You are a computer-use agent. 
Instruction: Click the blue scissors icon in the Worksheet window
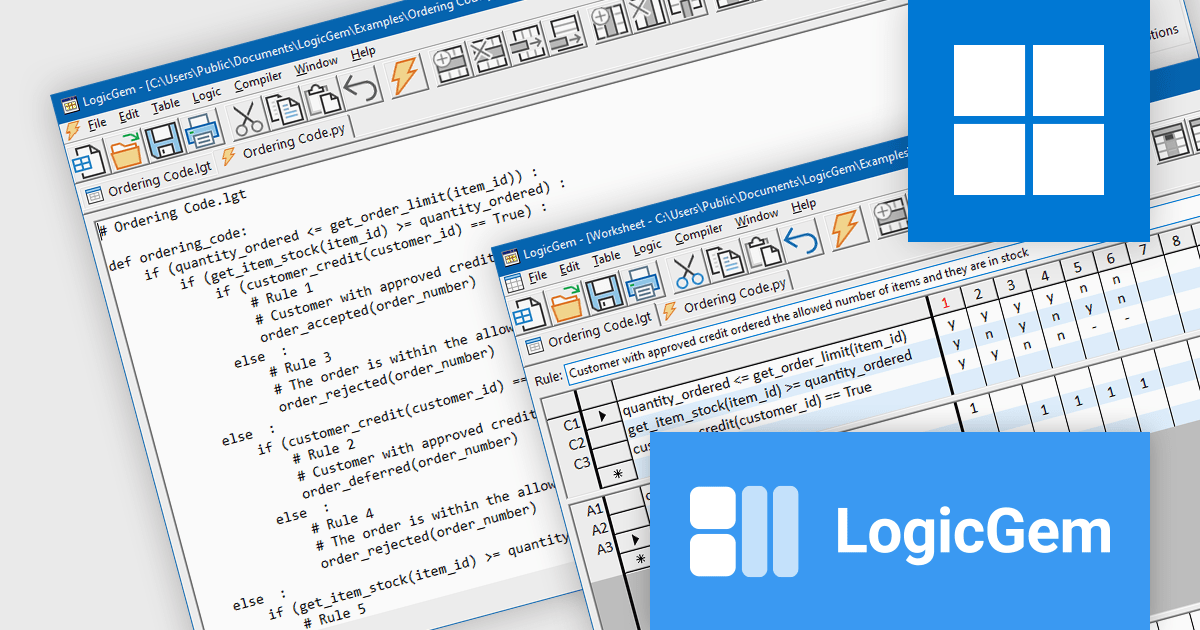(686, 272)
